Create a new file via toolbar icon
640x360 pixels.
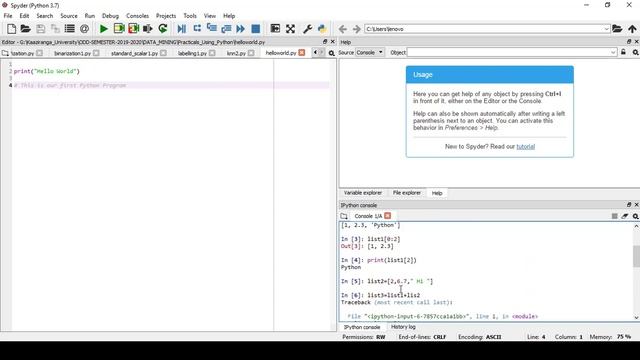click(x=11, y=29)
